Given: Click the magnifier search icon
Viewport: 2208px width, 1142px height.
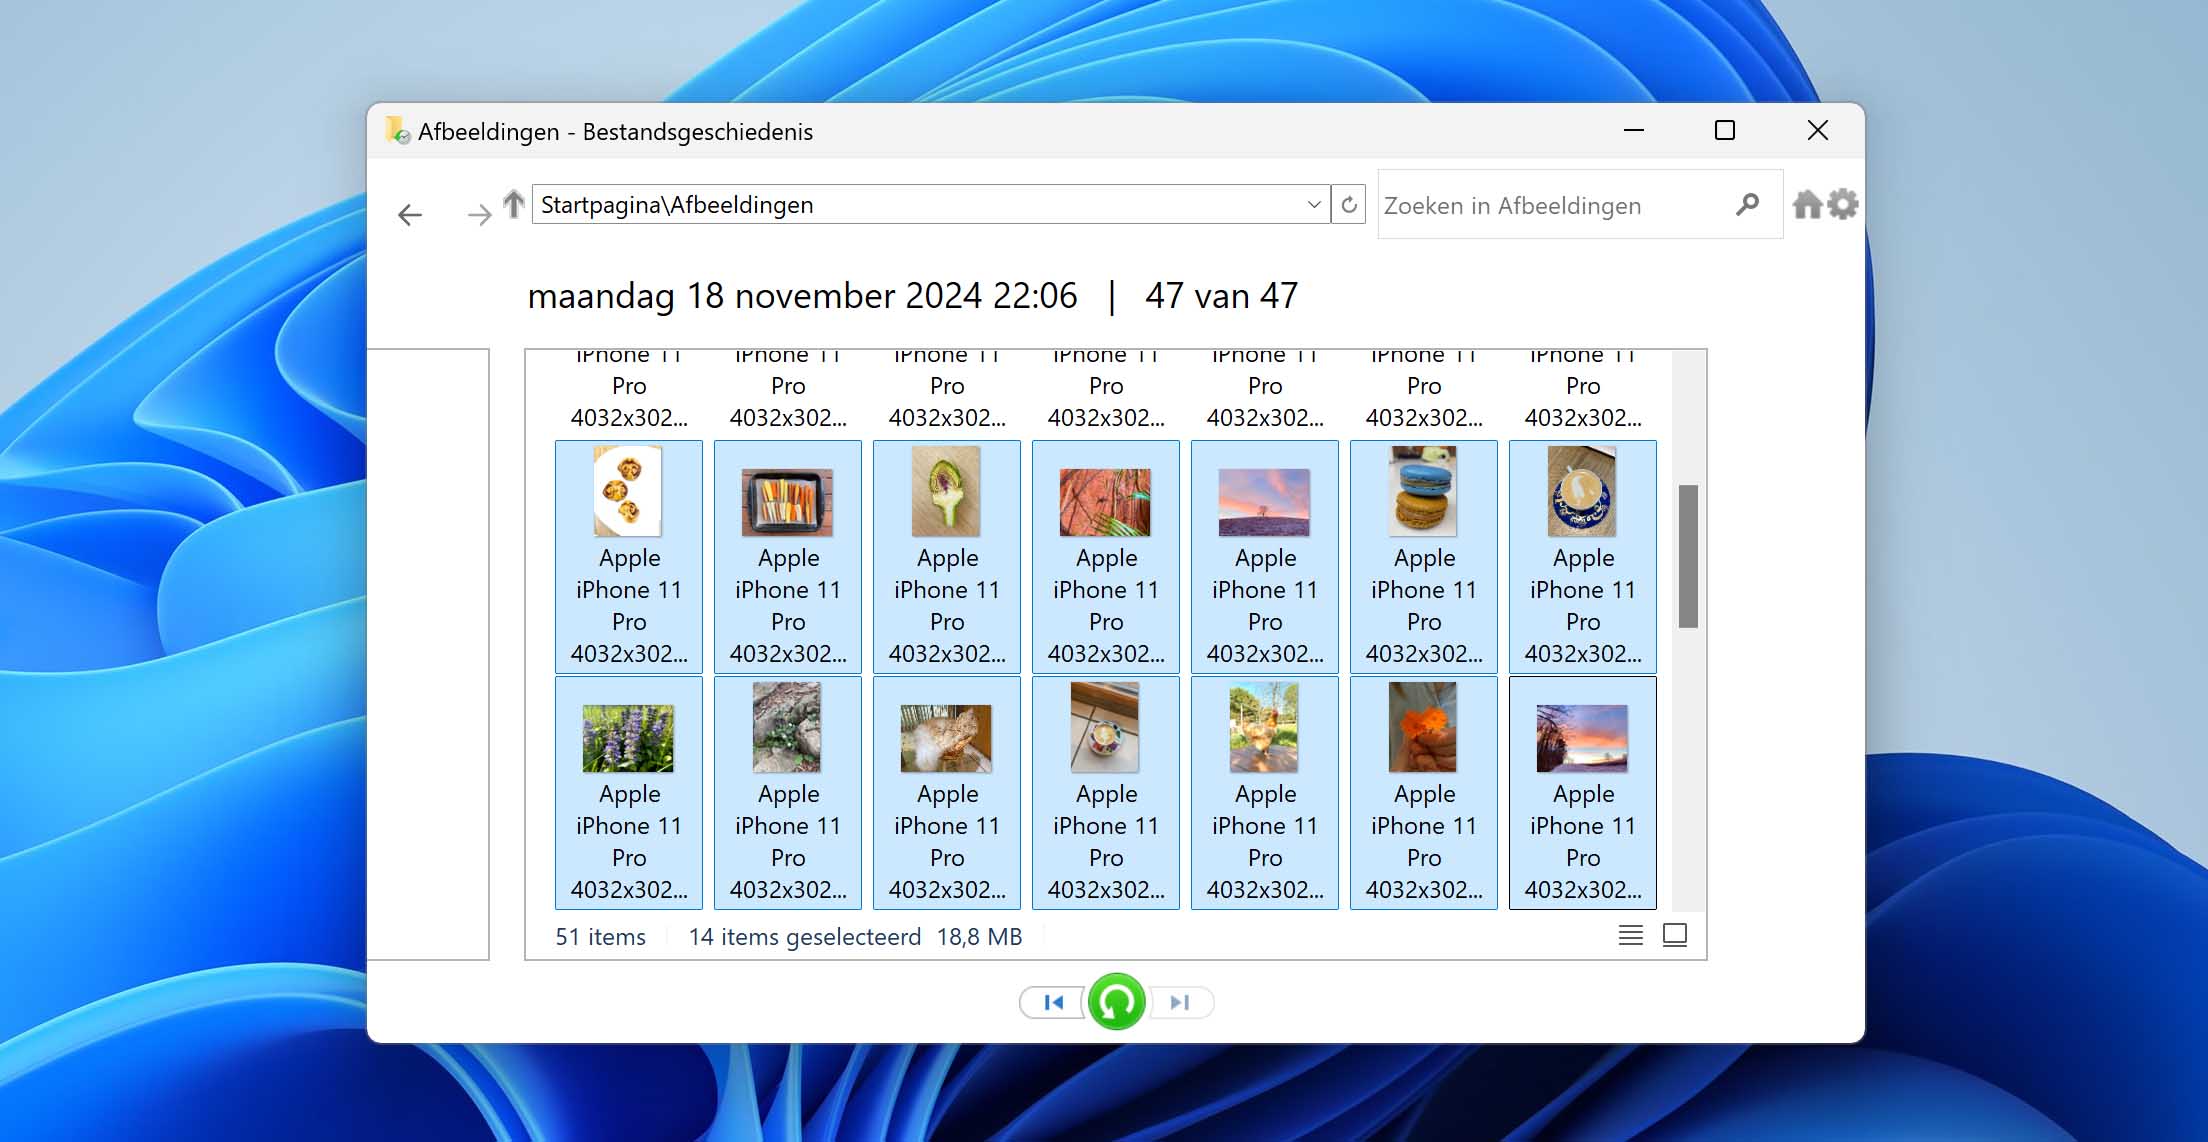Looking at the screenshot, I should coord(1747,205).
